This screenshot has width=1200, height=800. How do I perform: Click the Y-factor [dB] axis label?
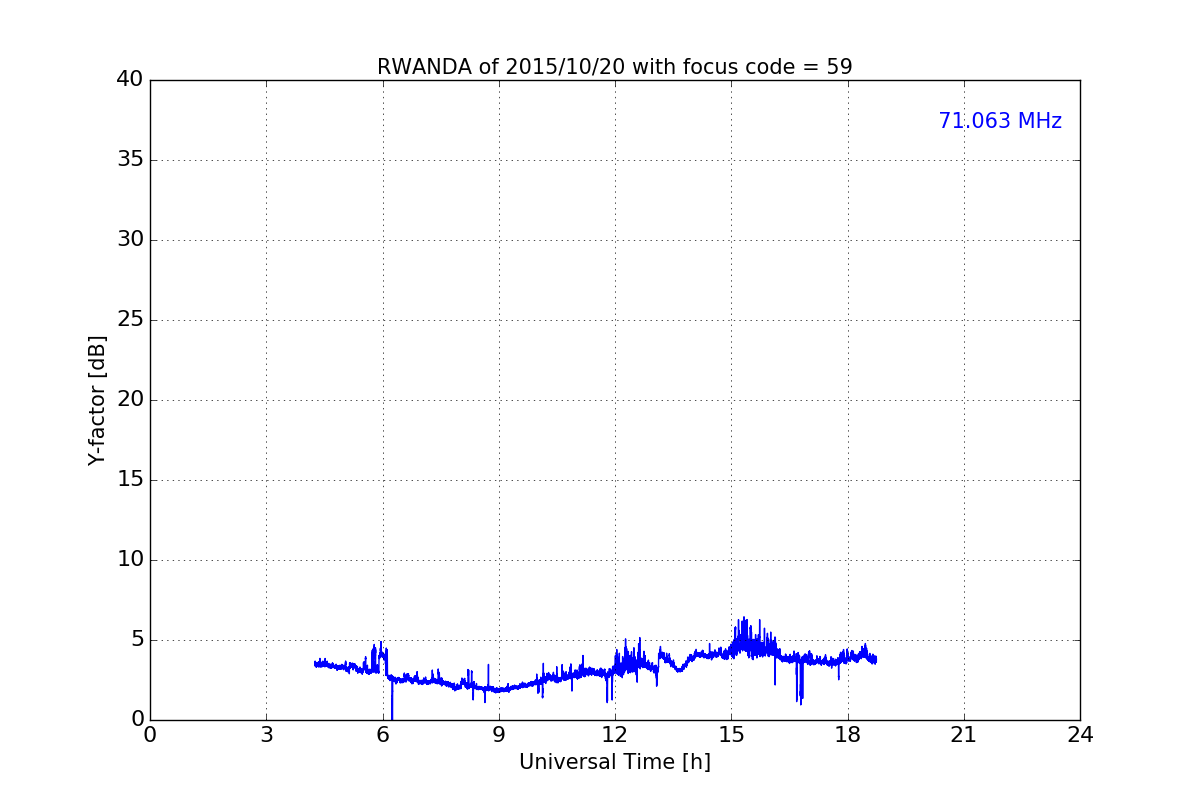coord(97,400)
